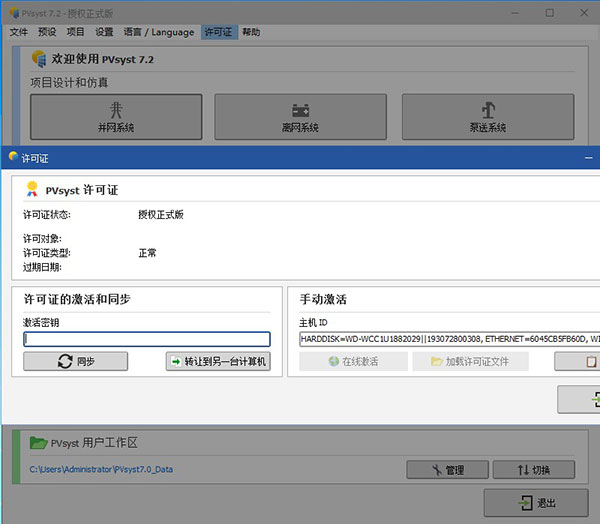Open the 帮助 menu
The width and height of the screenshot is (600, 524).
(251, 32)
